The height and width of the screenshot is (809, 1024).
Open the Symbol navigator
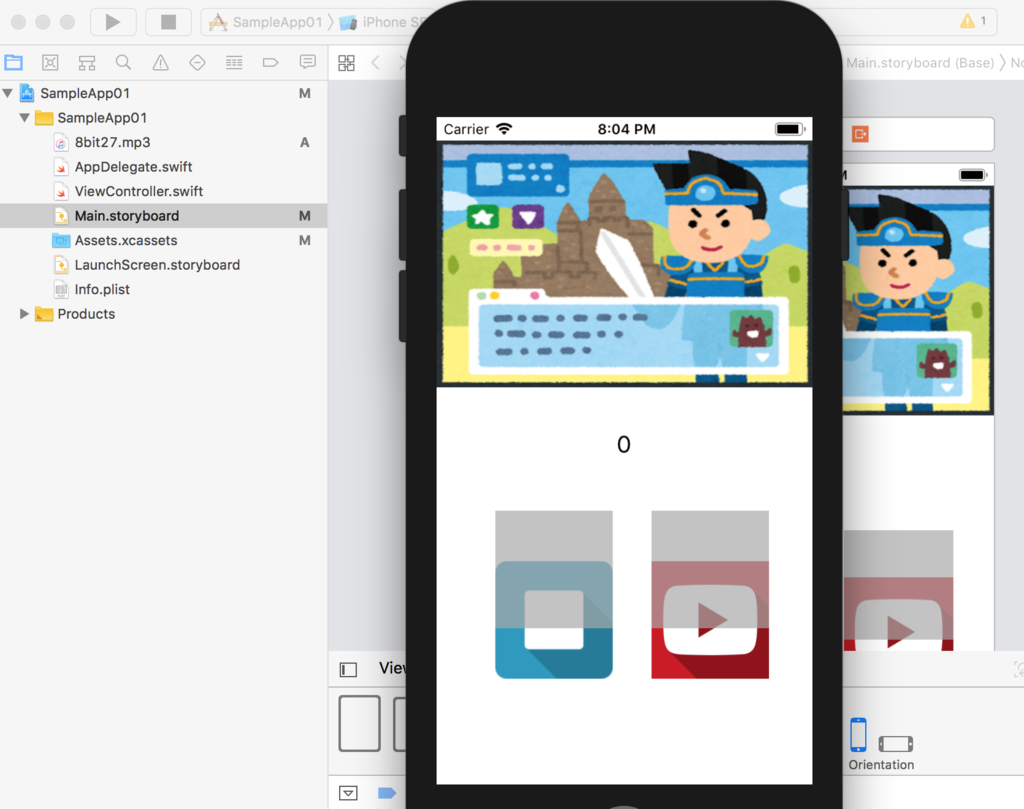click(87, 63)
